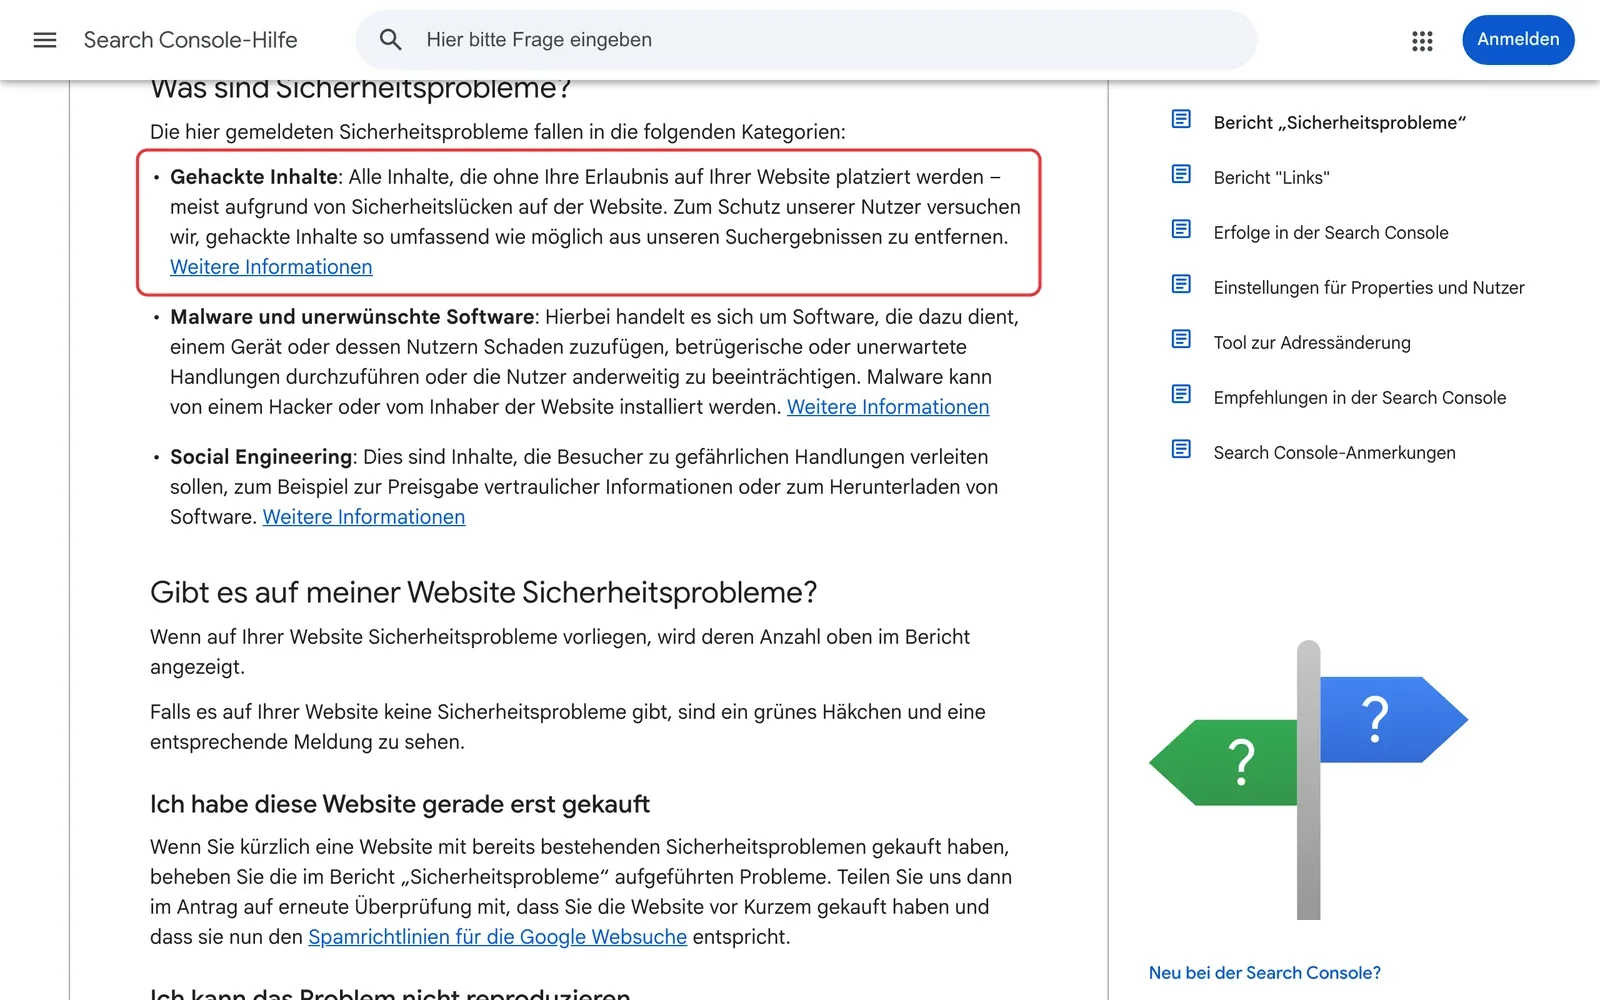Click bold term 'Malware und unerwünschte Software'
Screen dimensions: 1600x1000
352,317
